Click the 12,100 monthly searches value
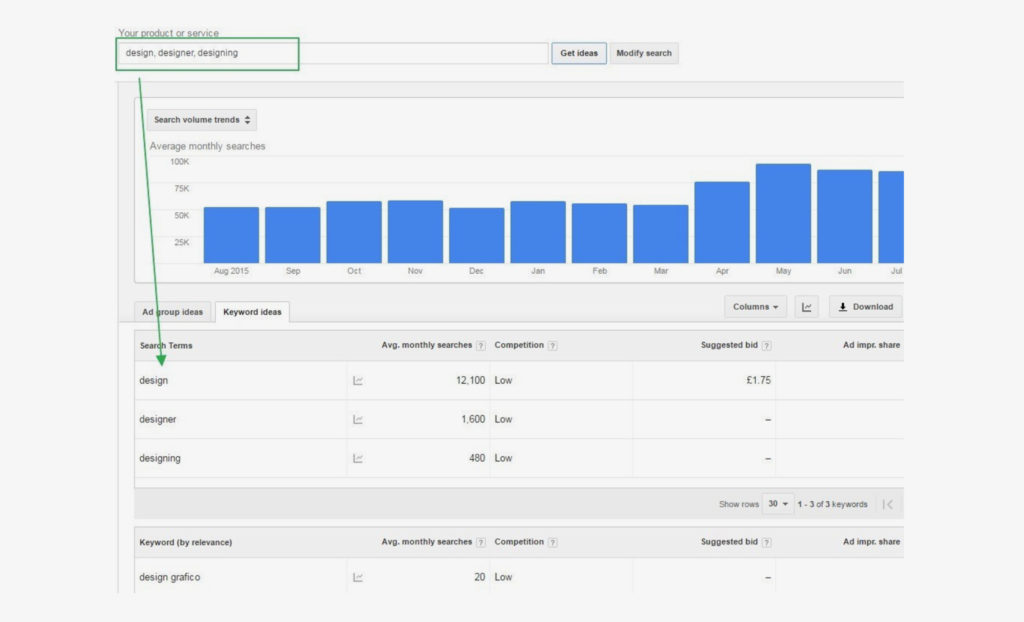 point(470,380)
